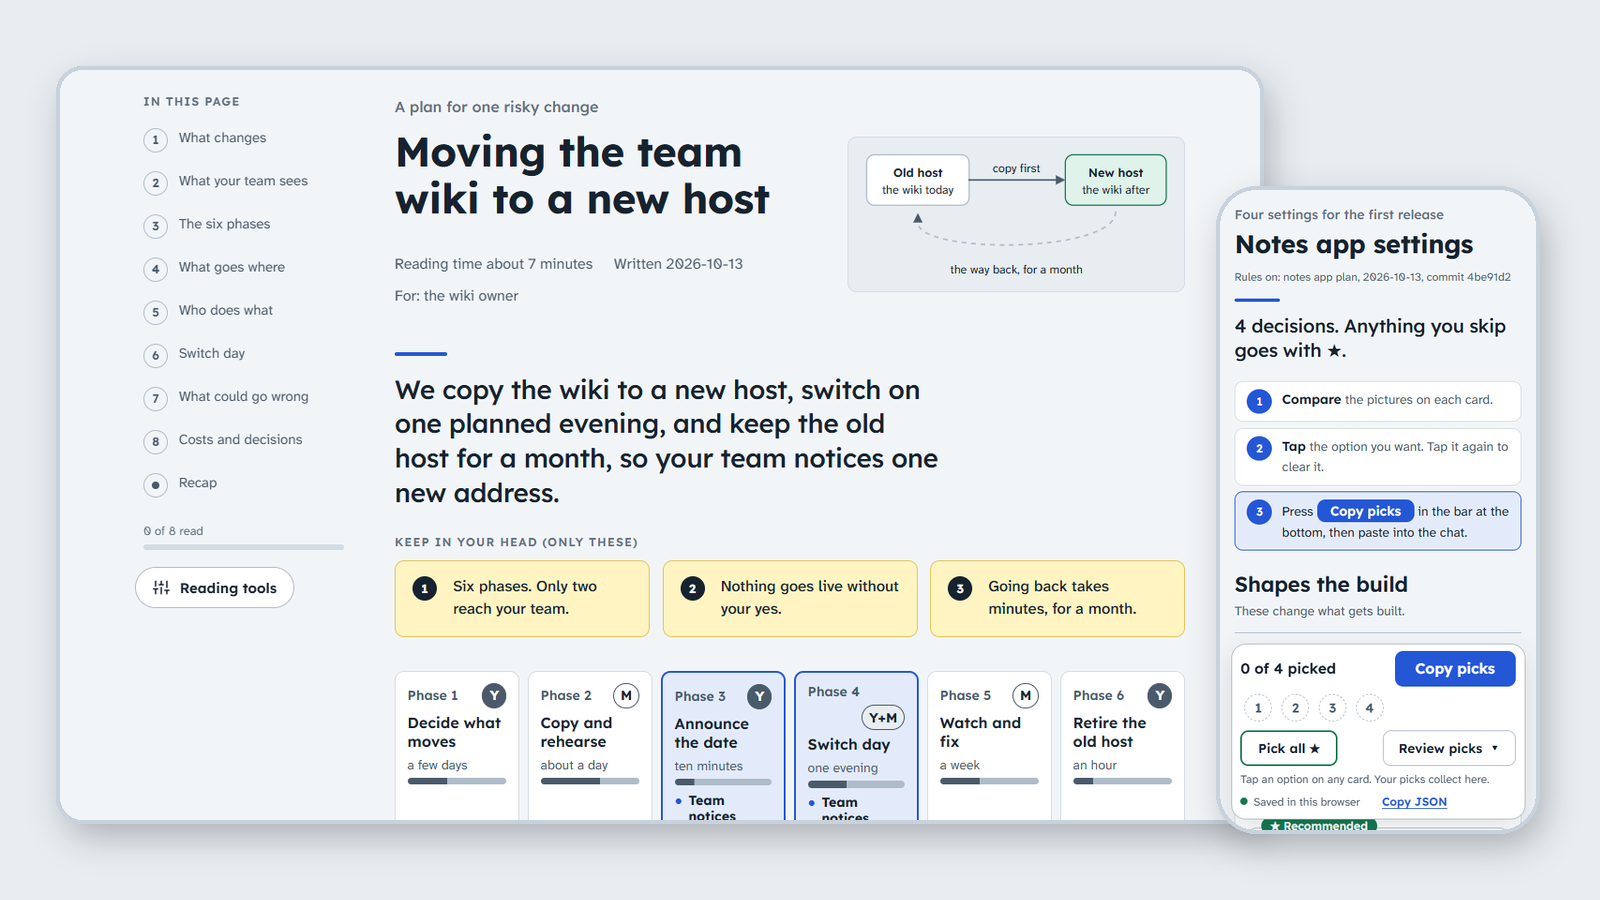Image resolution: width=1600 pixels, height=900 pixels.
Task: Click 'Going back takes minutes' card
Action: [1057, 598]
